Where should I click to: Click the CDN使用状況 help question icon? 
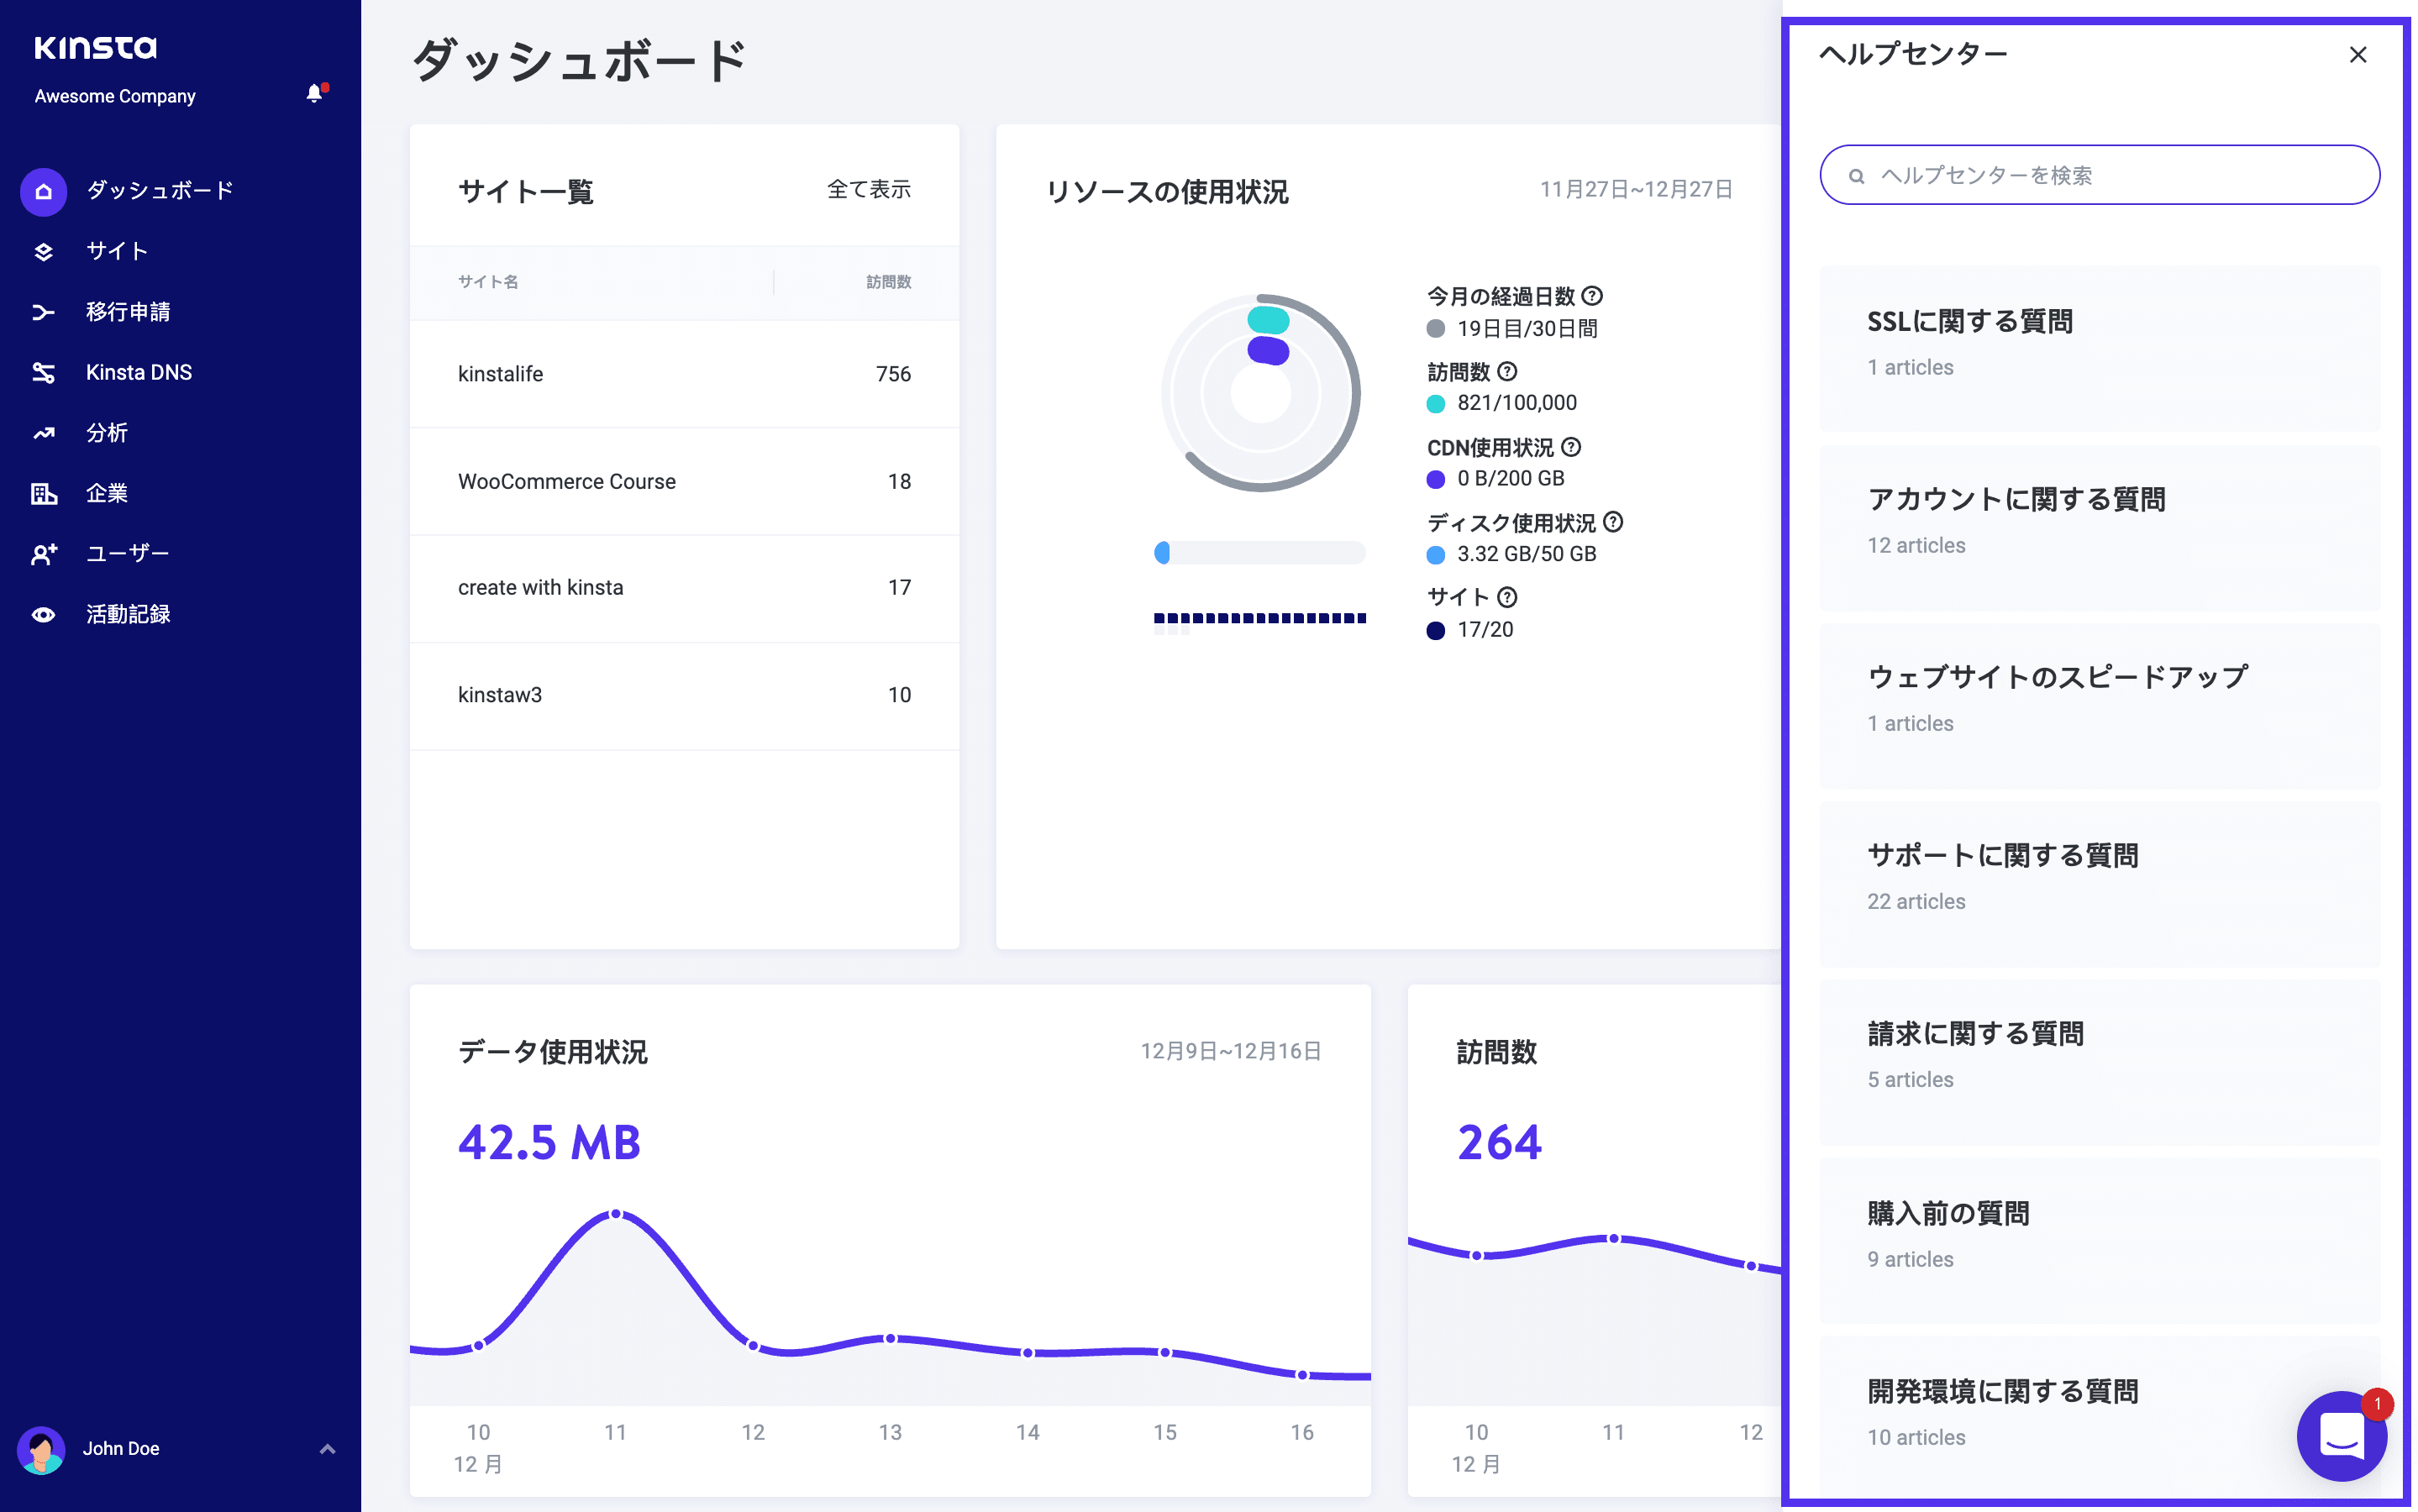(1572, 448)
